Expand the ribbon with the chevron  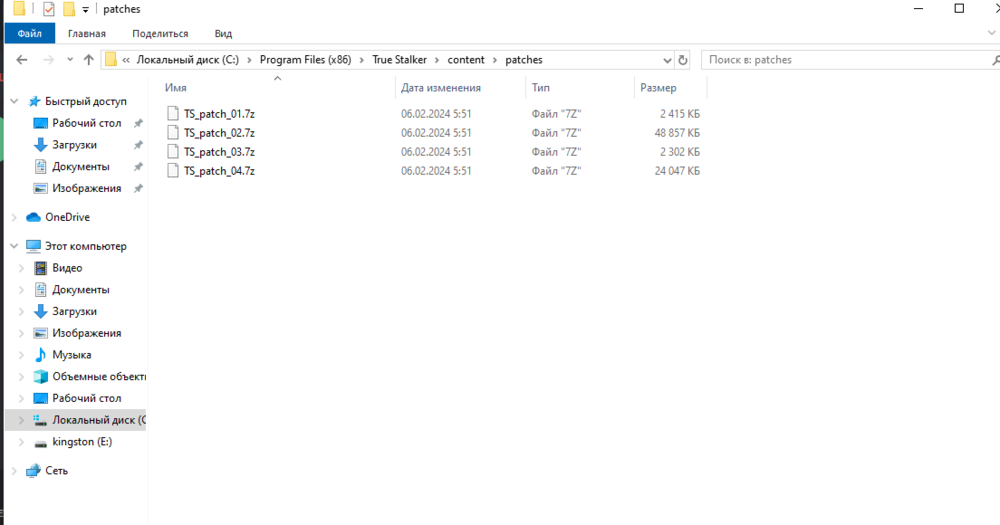(992, 33)
